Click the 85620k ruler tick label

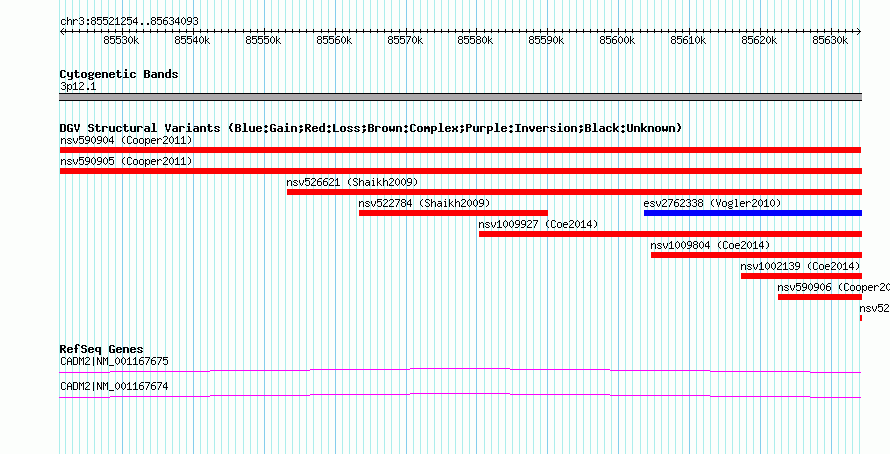point(759,41)
